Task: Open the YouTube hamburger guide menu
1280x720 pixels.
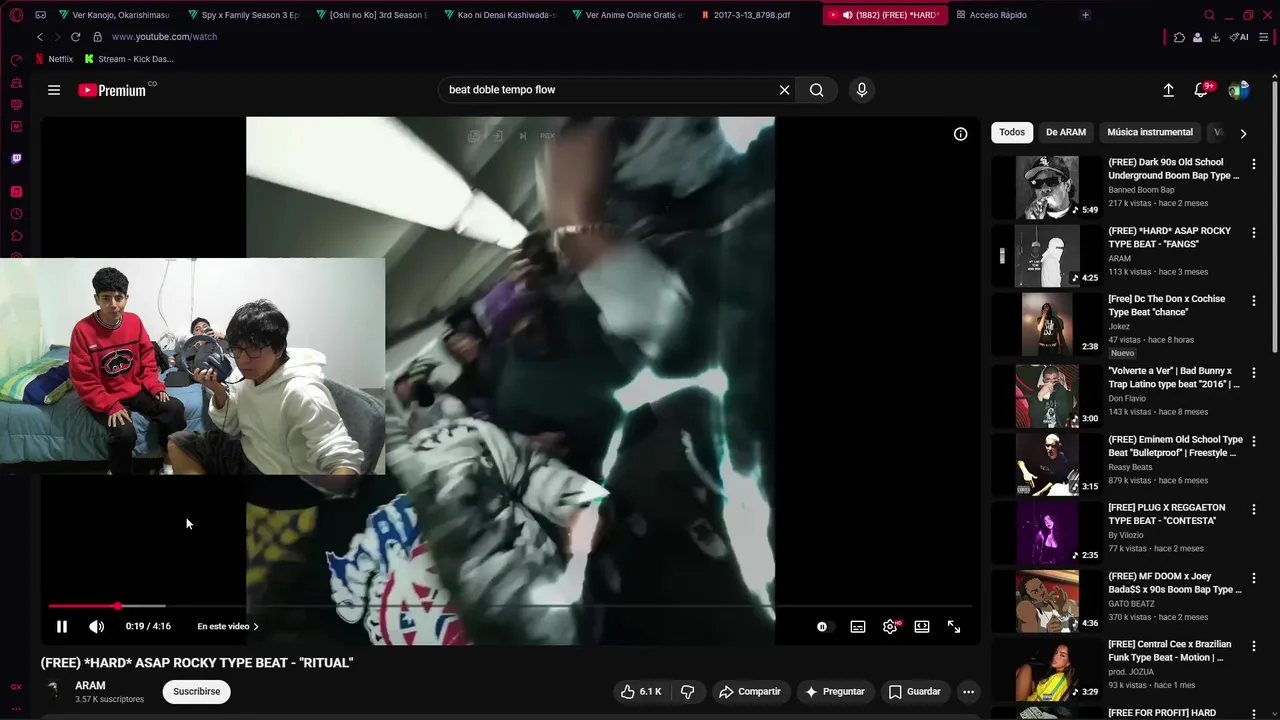Action: coord(54,90)
